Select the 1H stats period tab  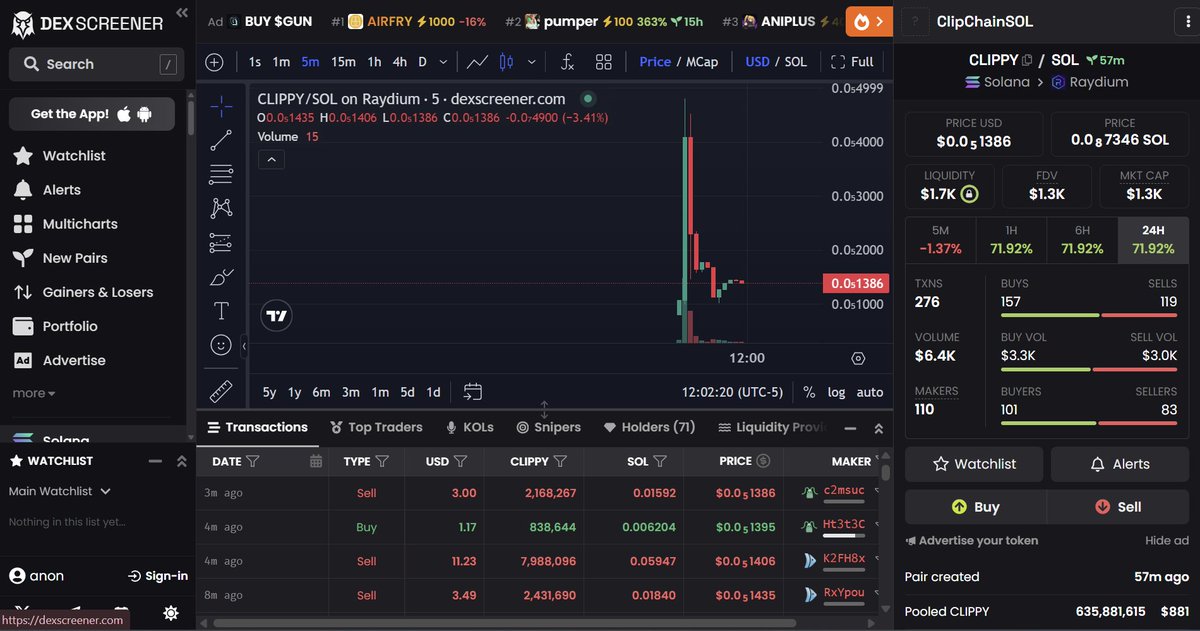coord(1011,240)
